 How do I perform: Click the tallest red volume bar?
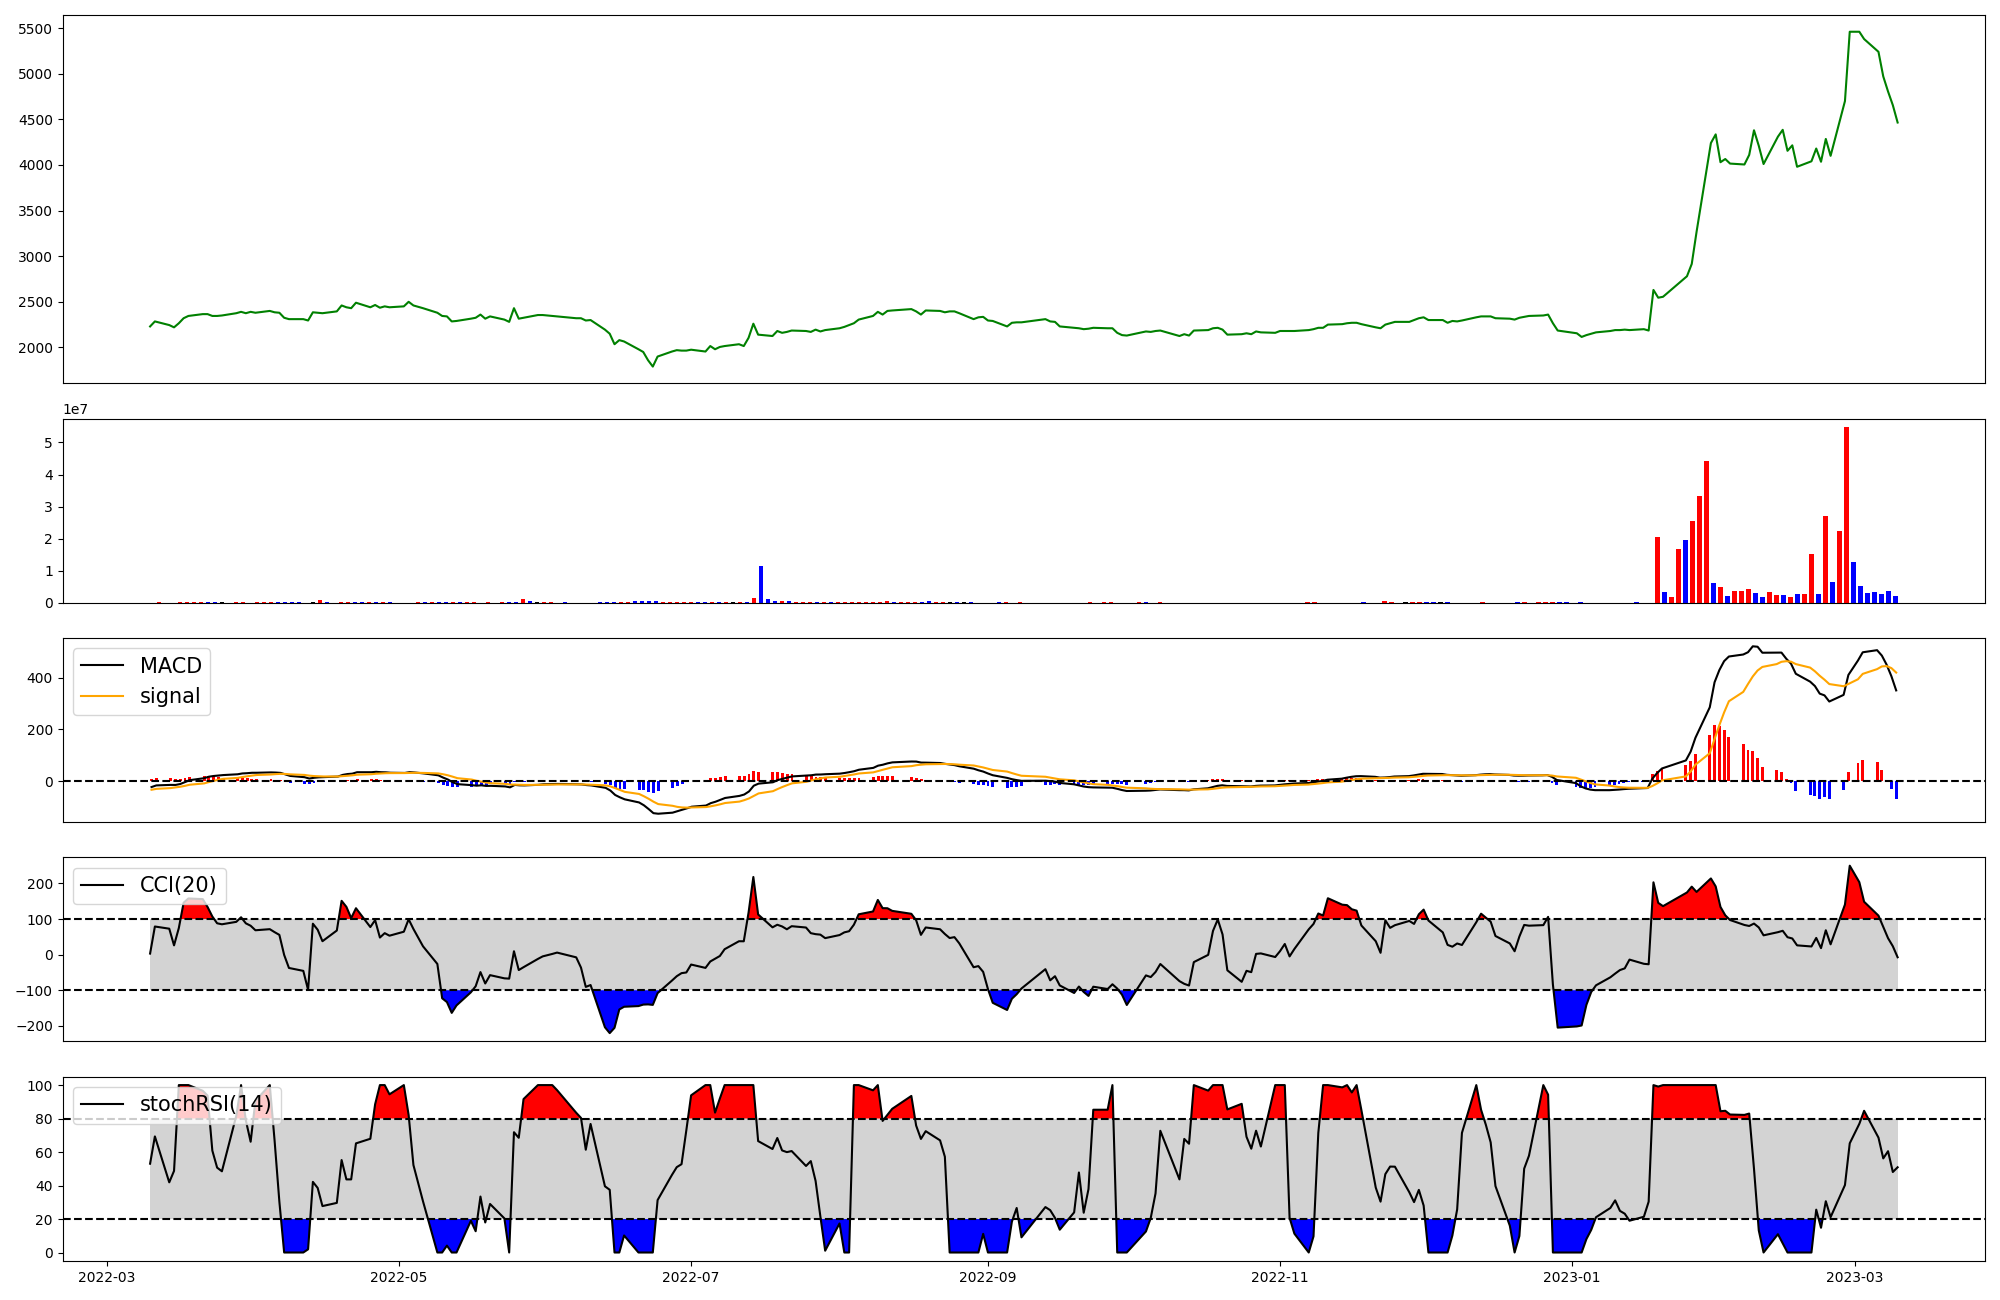[x=1846, y=515]
